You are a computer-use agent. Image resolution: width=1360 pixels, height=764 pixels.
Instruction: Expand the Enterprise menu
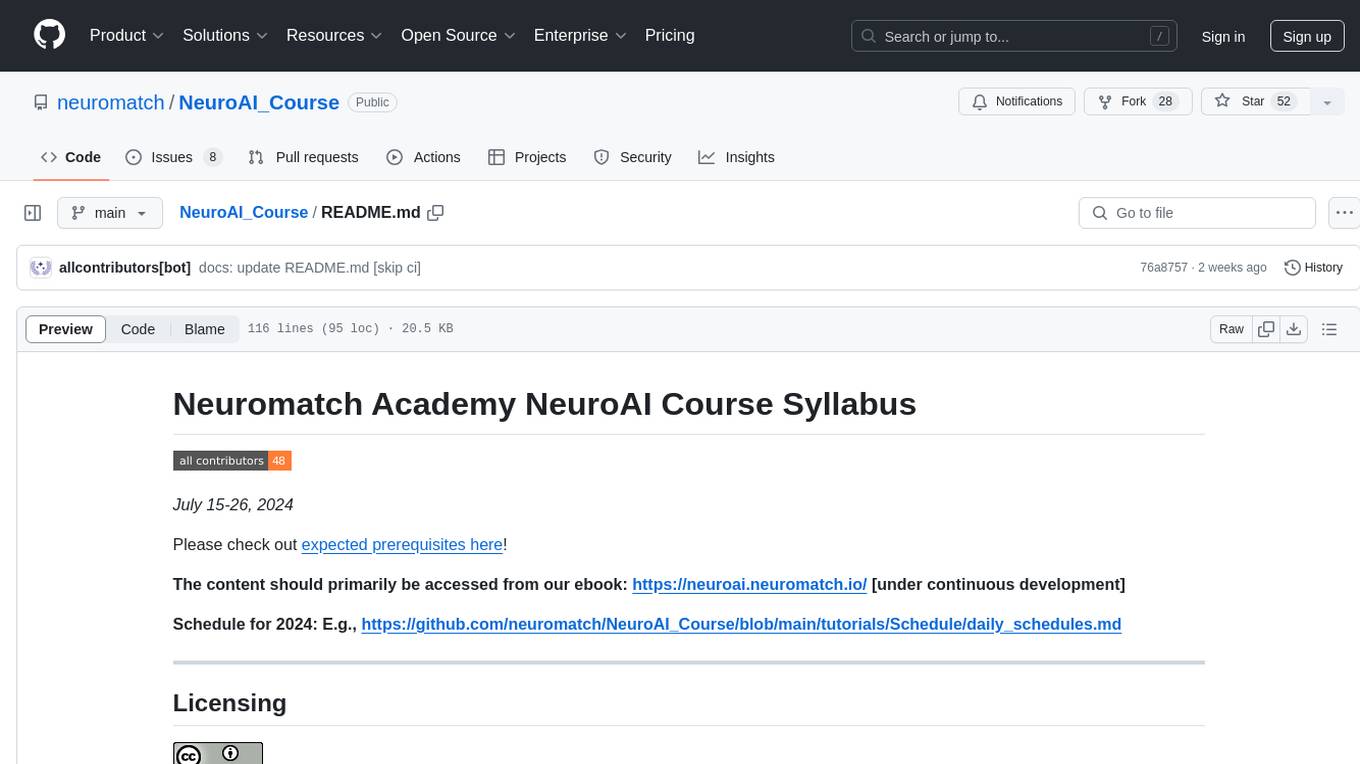coord(580,35)
